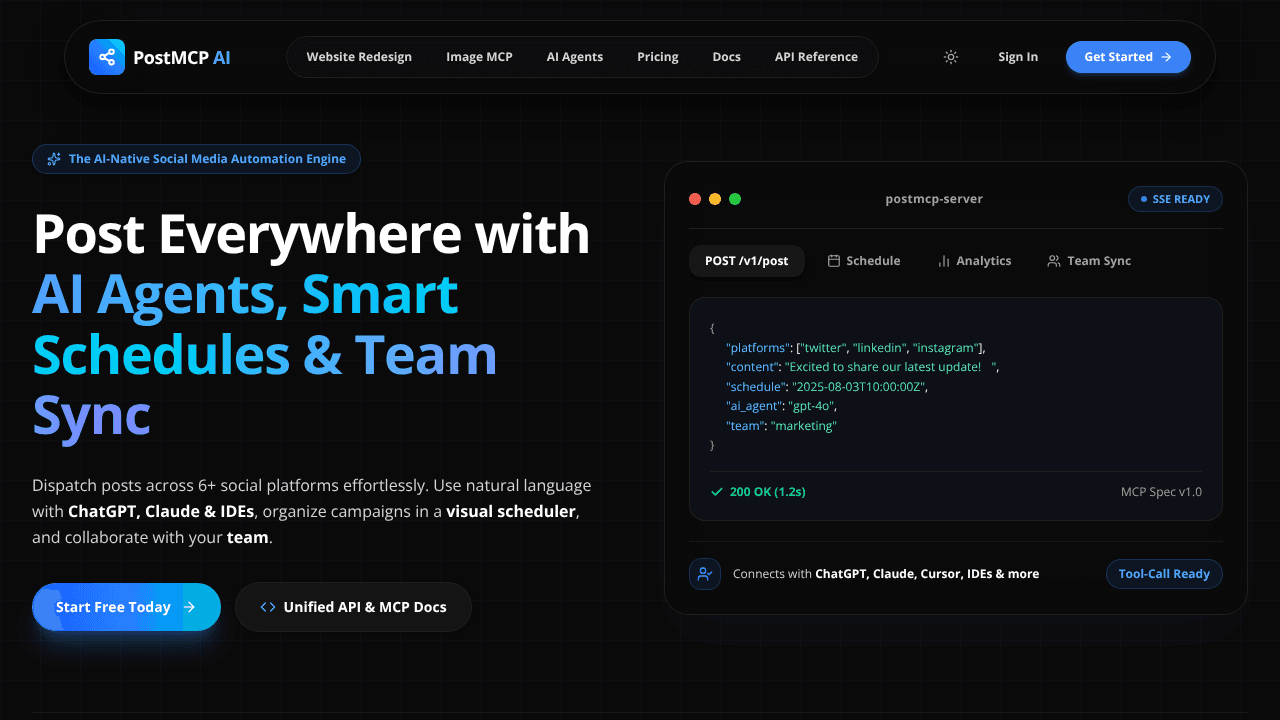Switch to the Analytics tab

tap(974, 261)
